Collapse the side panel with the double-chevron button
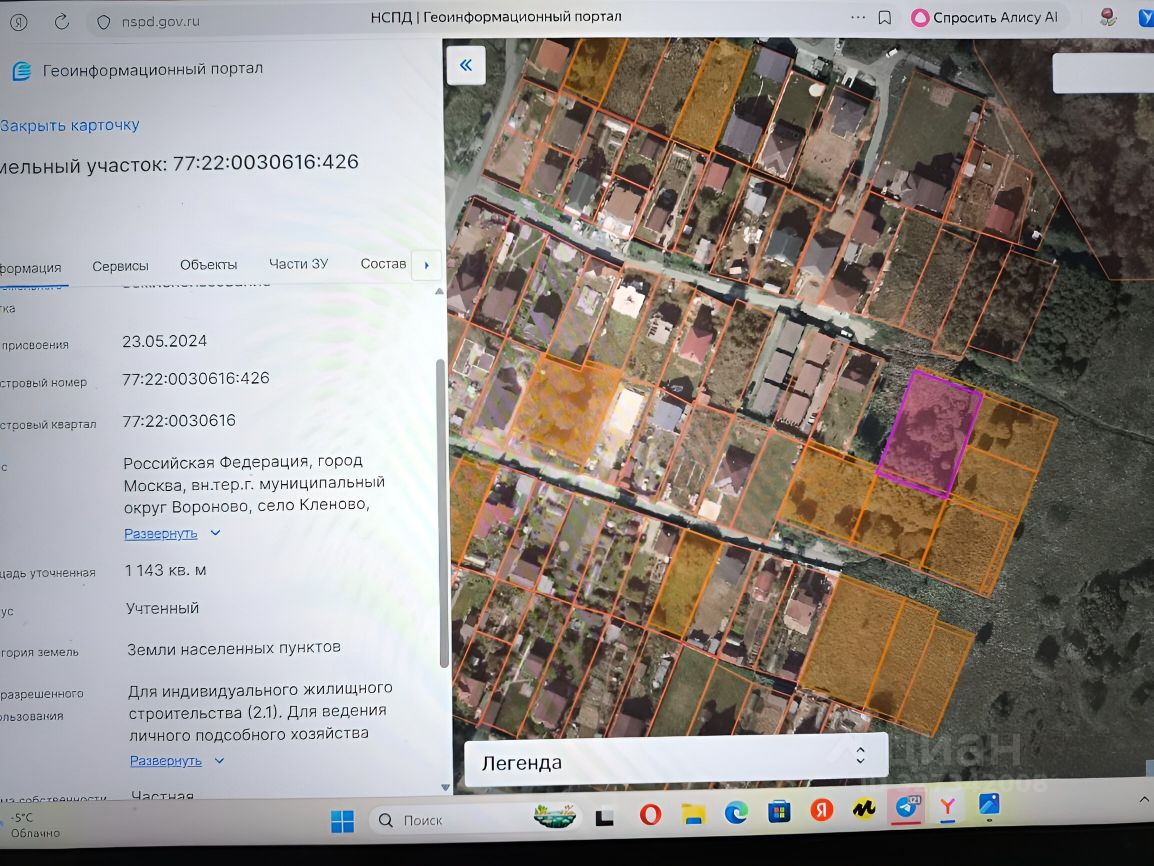This screenshot has width=1154, height=866. pyautogui.click(x=466, y=65)
